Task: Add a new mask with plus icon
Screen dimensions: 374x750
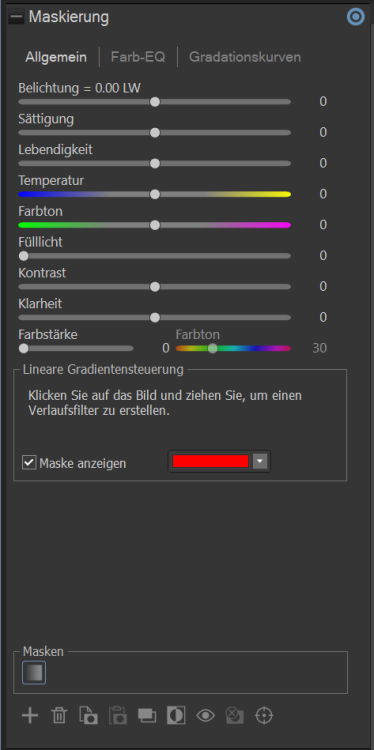Action: coord(30,716)
